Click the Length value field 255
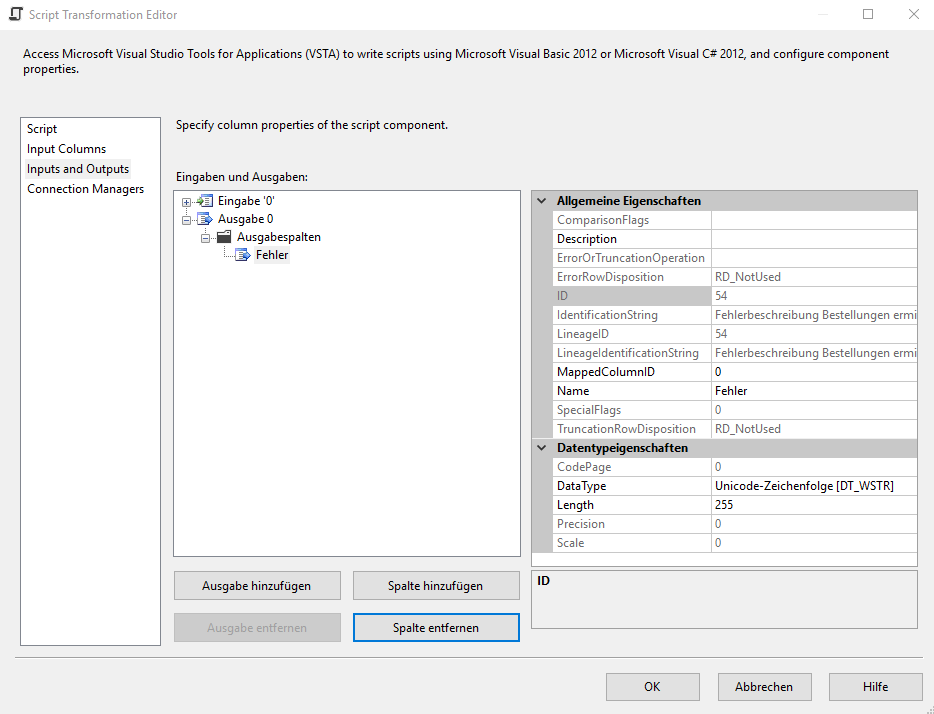934x714 pixels. point(813,505)
